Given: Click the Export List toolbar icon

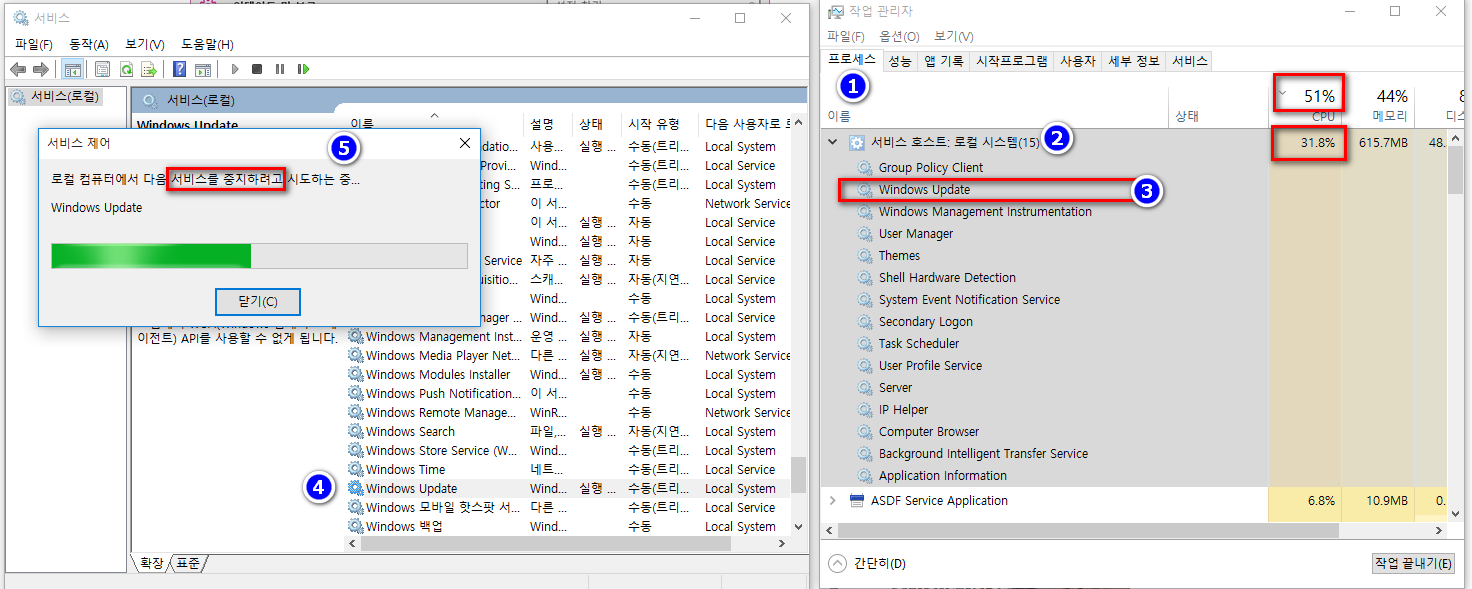Looking at the screenshot, I should tap(149, 69).
